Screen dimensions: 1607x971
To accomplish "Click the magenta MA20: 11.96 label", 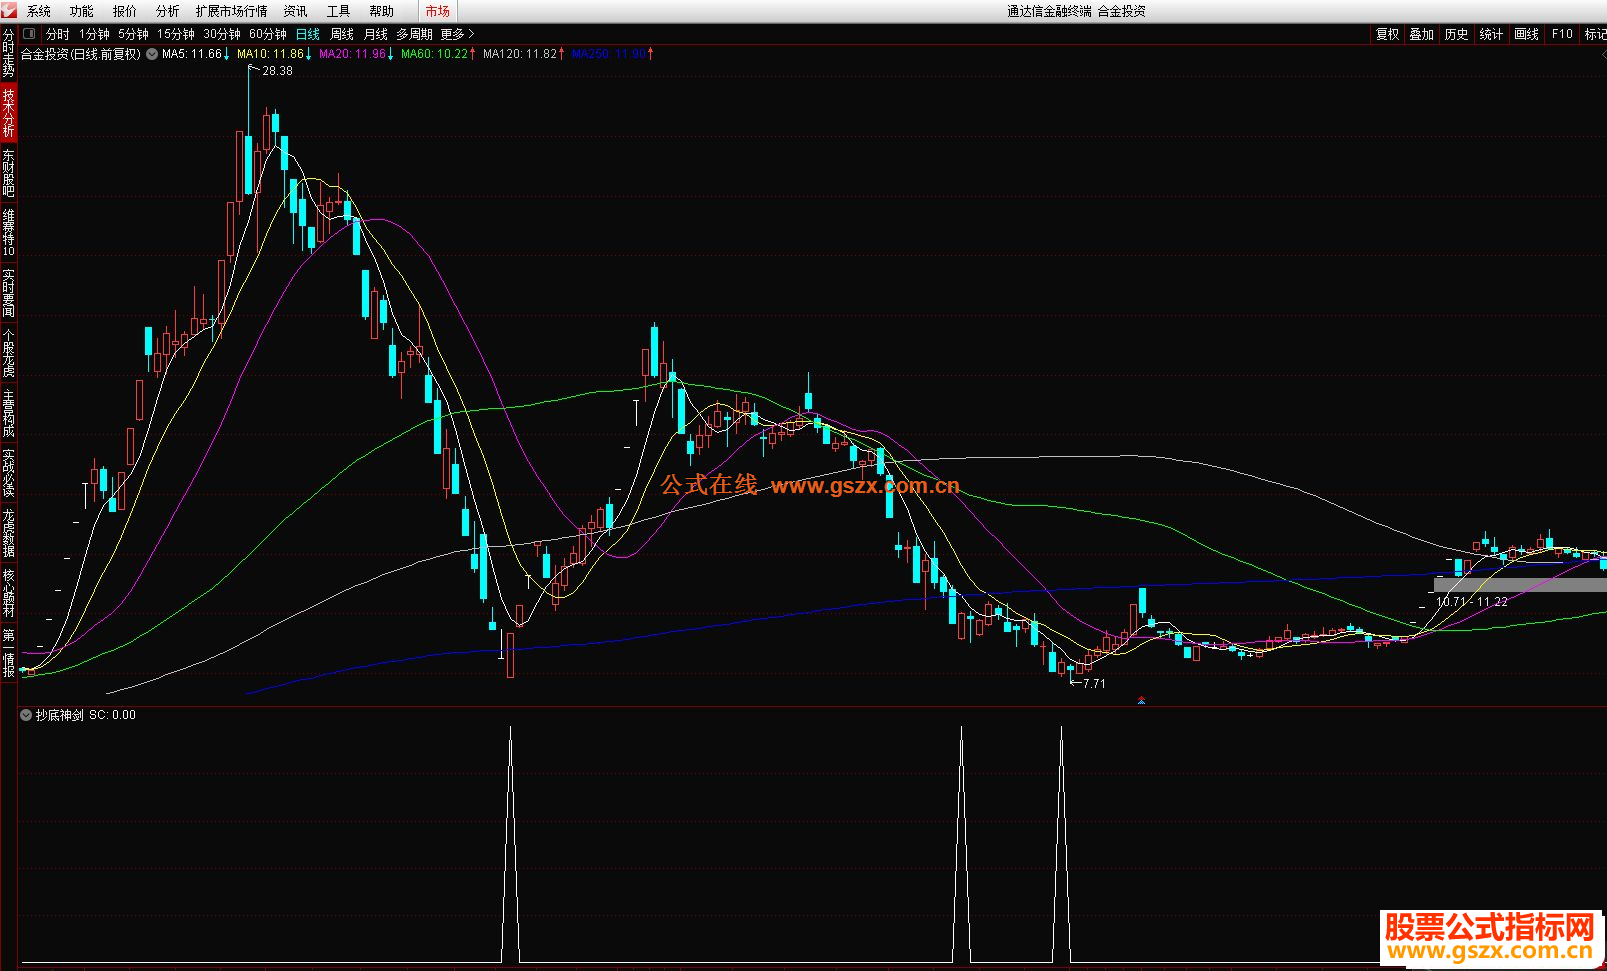I will [352, 54].
